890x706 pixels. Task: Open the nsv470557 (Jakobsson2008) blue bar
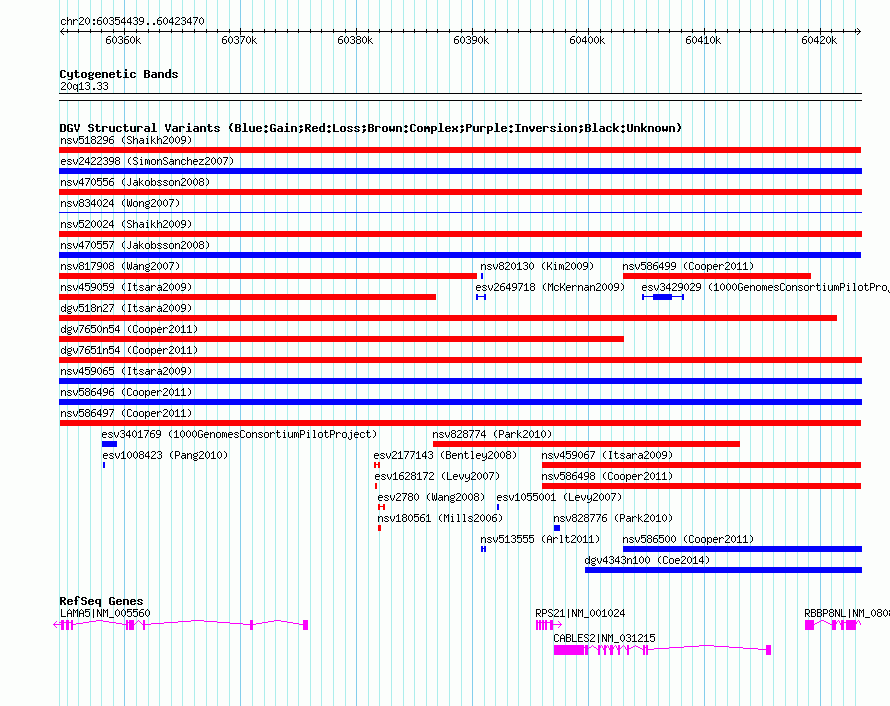[x=460, y=255]
